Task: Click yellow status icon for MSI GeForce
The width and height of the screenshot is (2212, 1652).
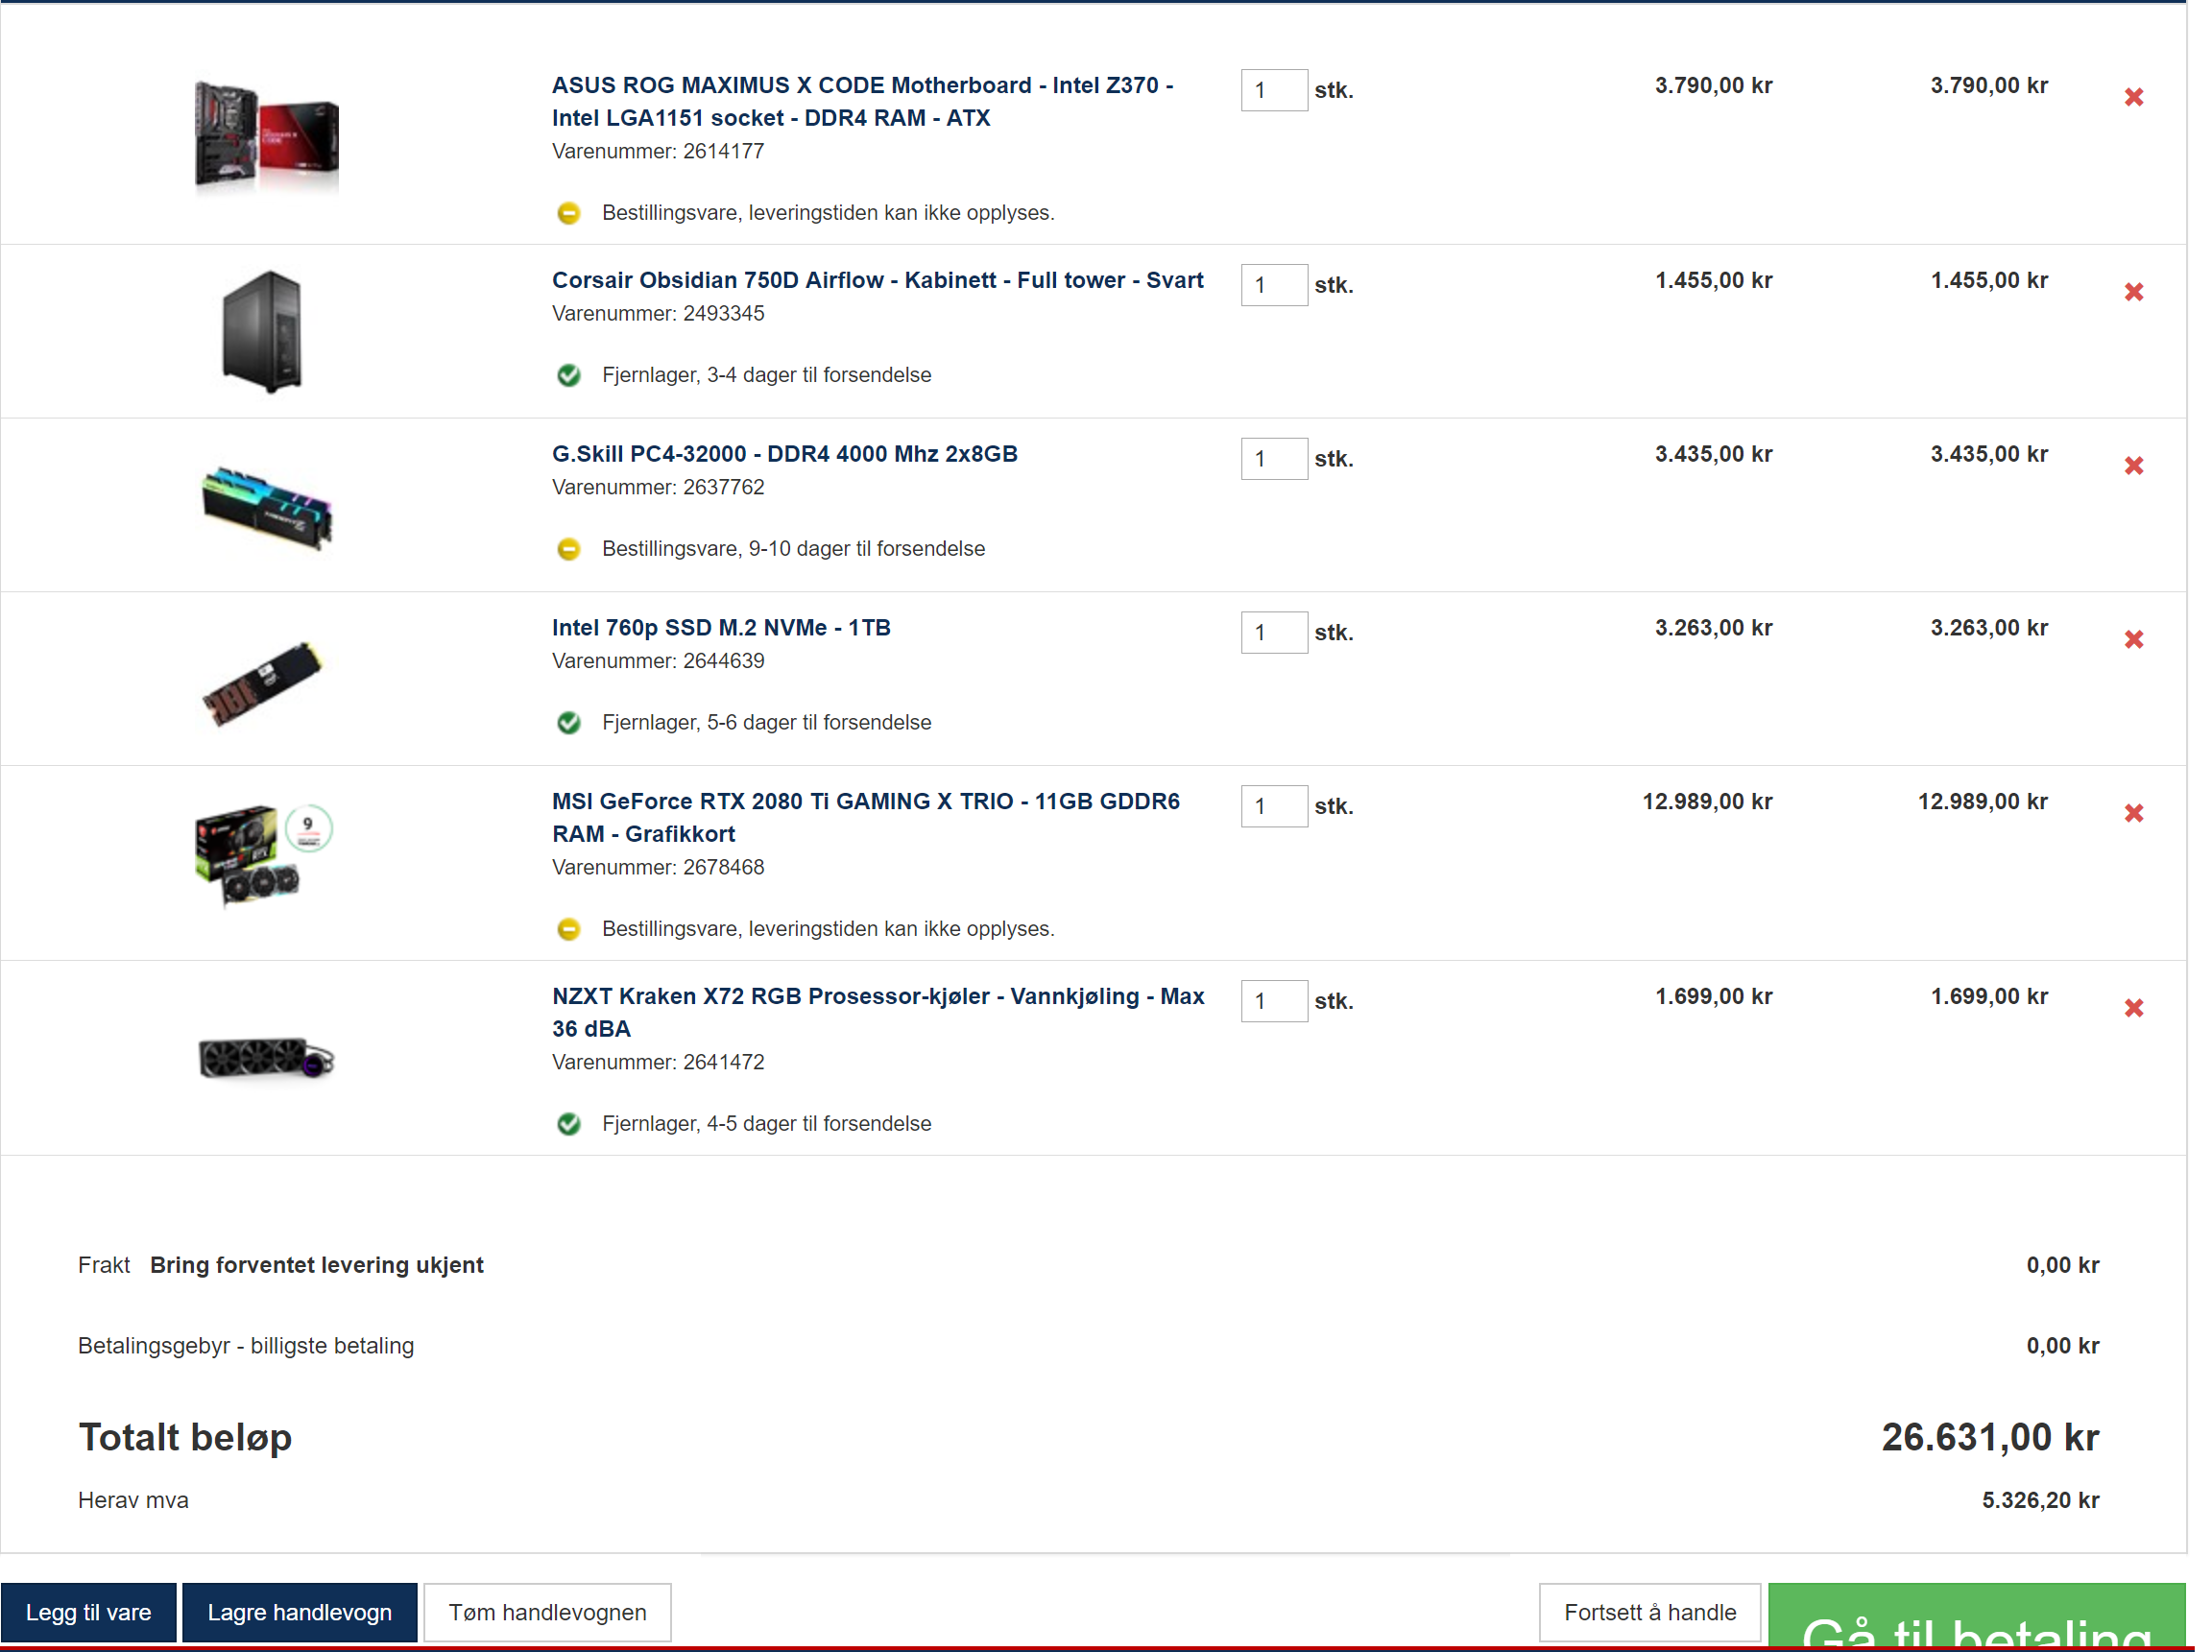Action: [569, 929]
